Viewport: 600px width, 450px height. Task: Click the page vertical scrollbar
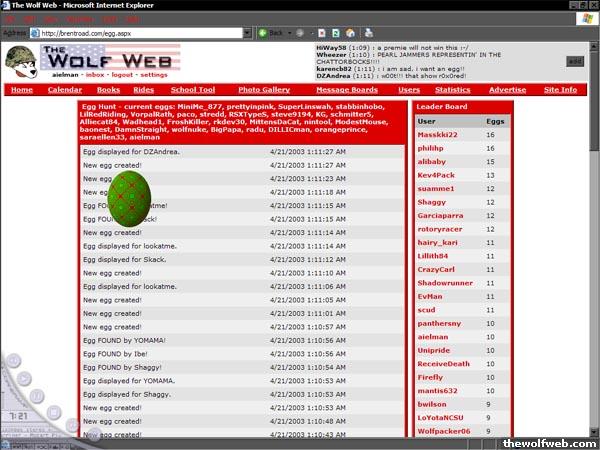click(x=594, y=250)
